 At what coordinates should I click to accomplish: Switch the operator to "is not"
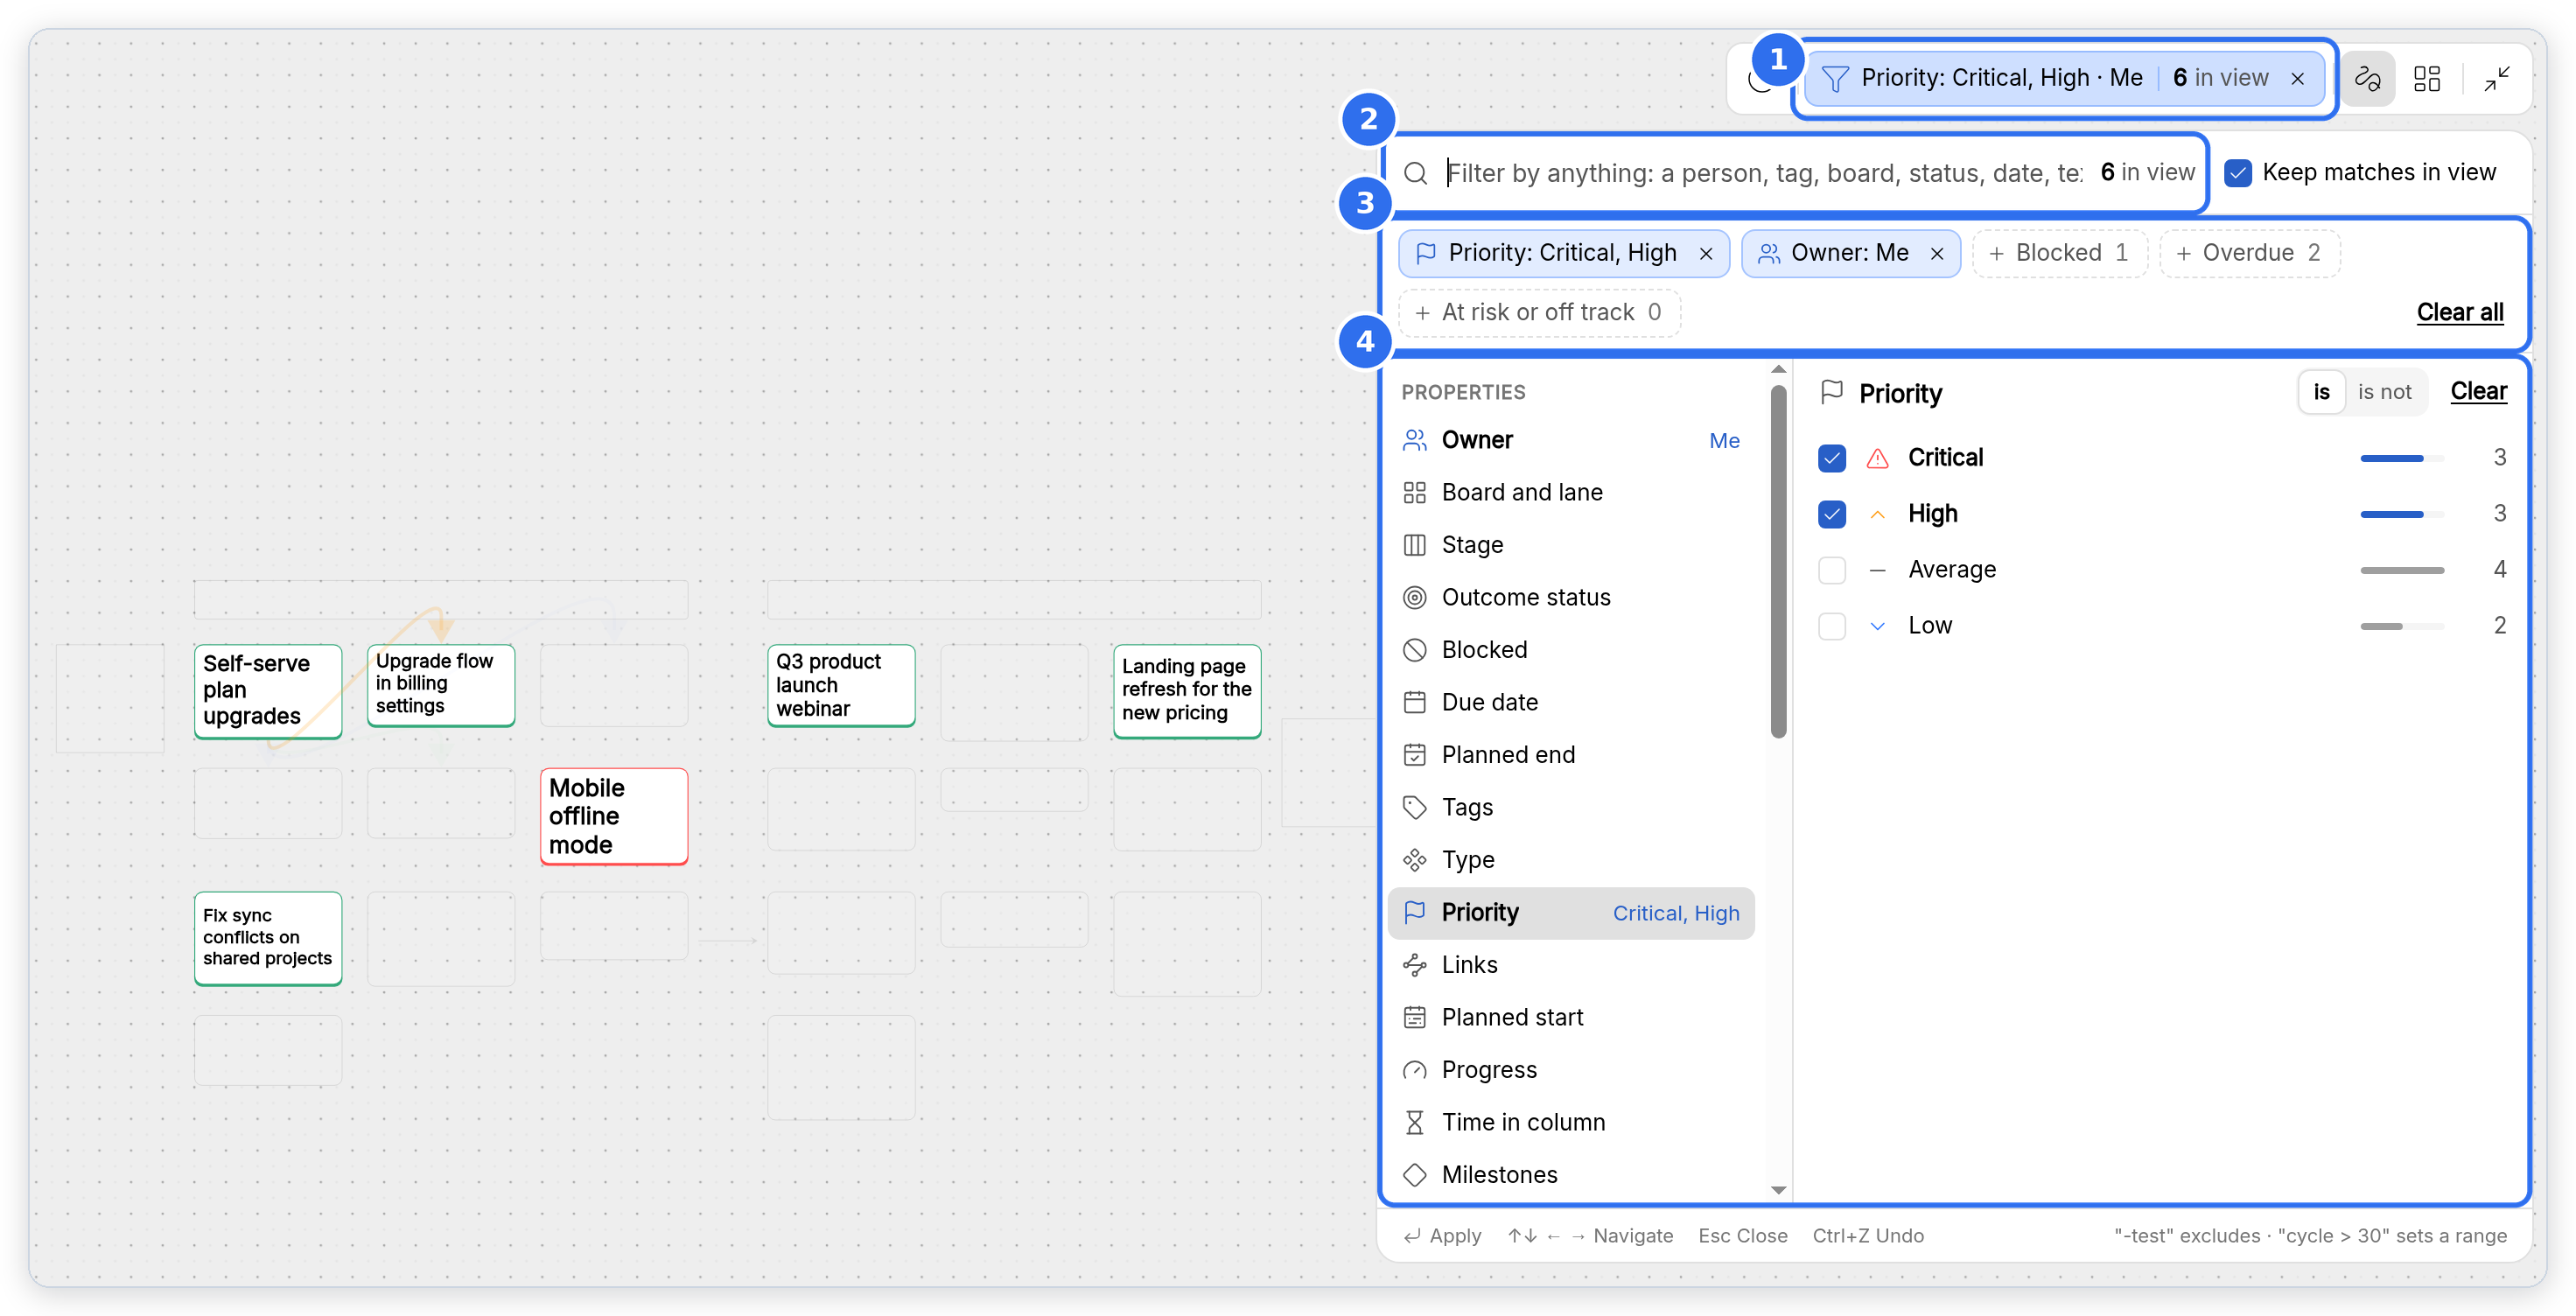click(2384, 392)
